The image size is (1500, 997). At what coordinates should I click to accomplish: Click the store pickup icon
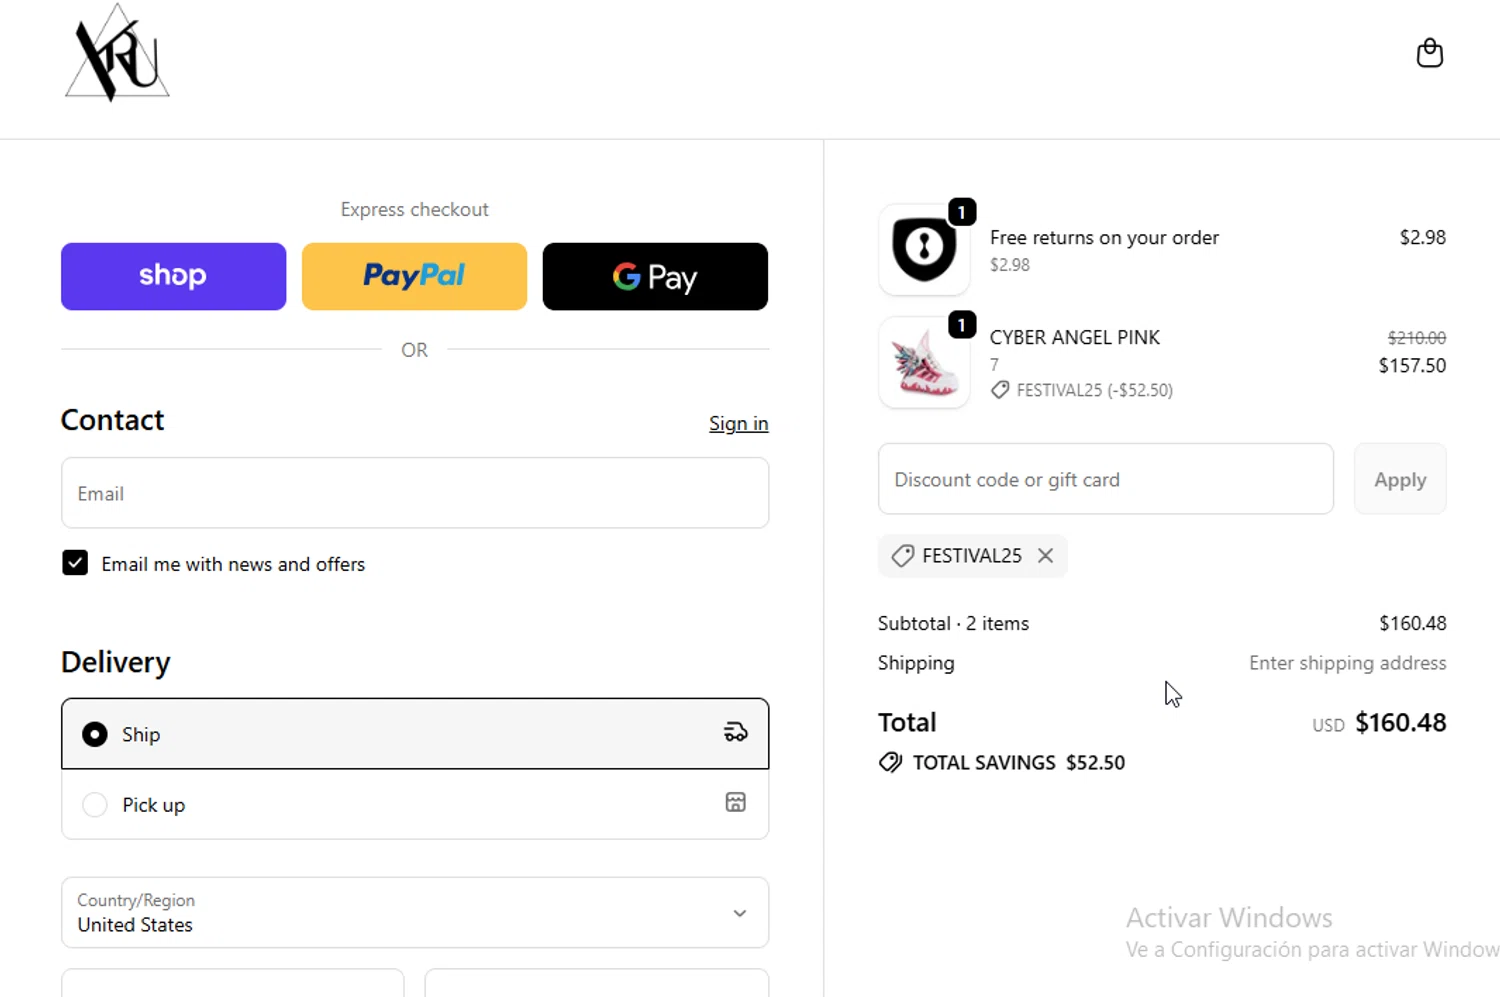pyautogui.click(x=735, y=802)
